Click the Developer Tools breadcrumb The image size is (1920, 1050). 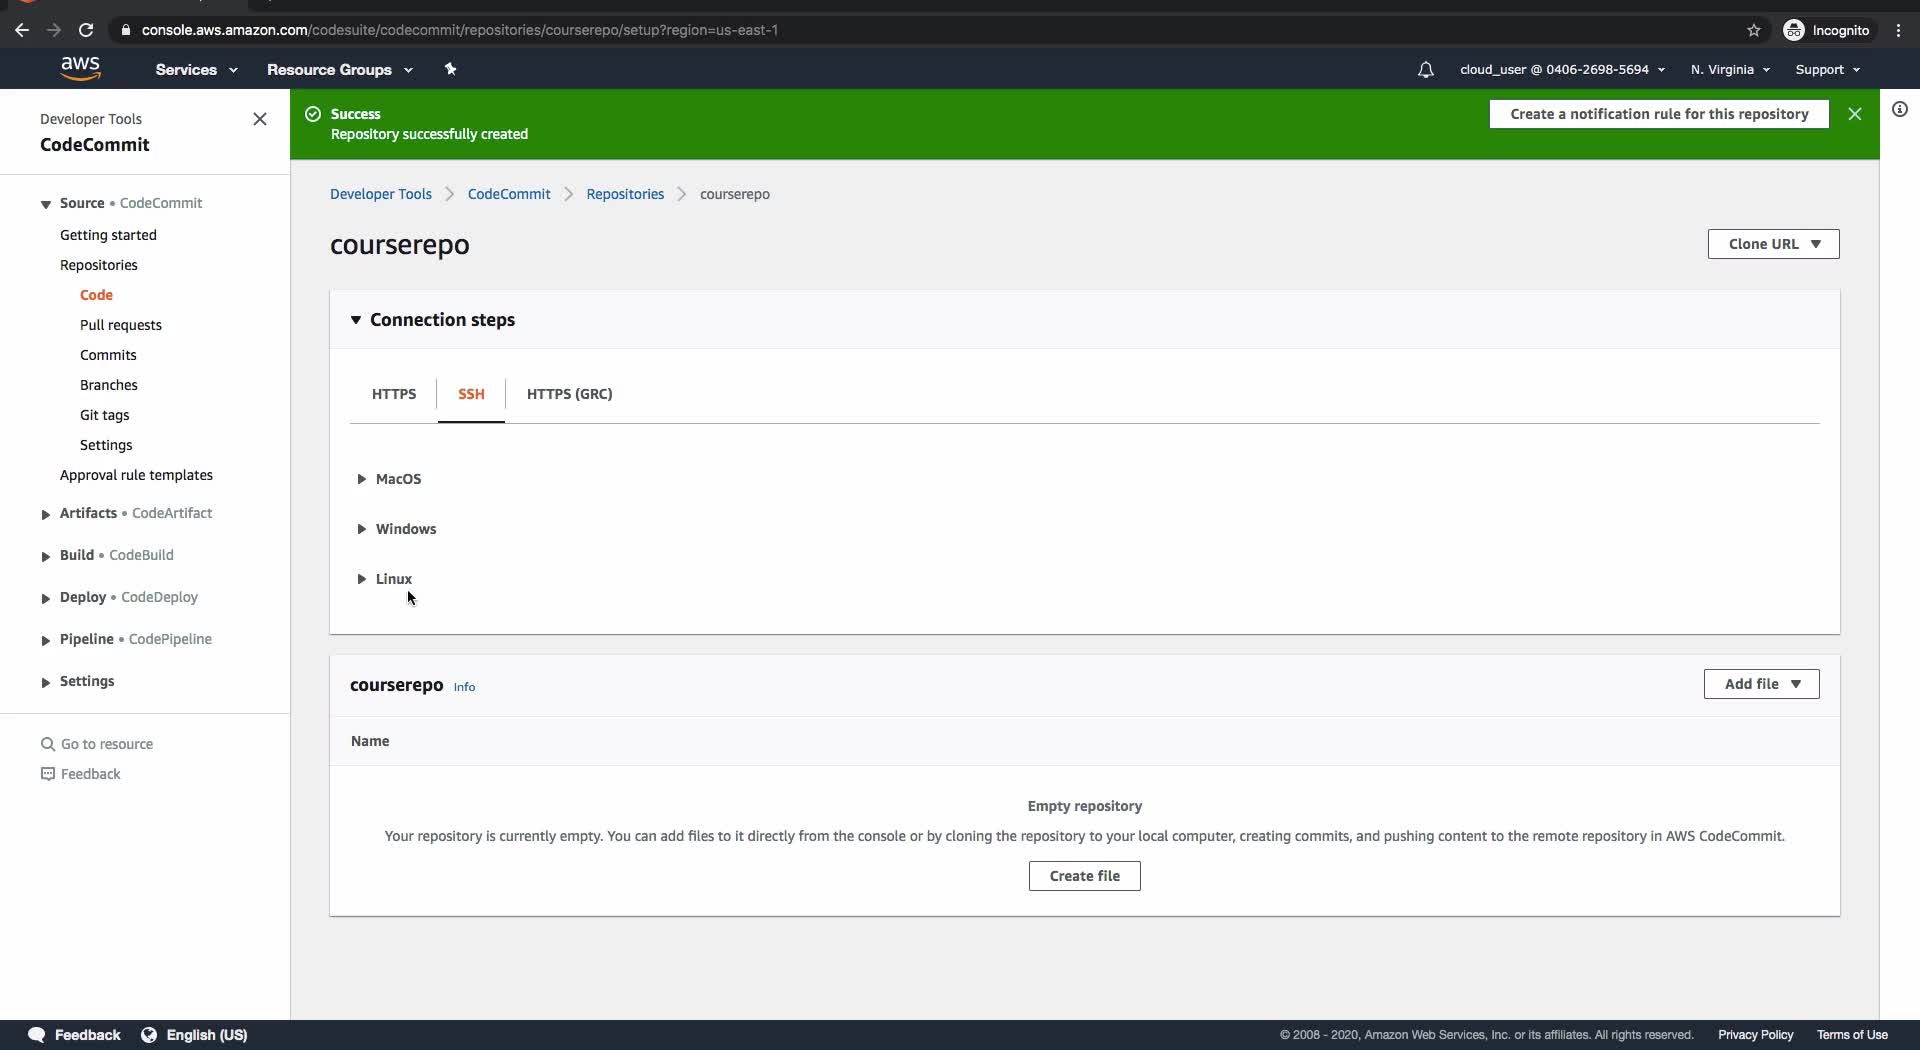click(381, 194)
